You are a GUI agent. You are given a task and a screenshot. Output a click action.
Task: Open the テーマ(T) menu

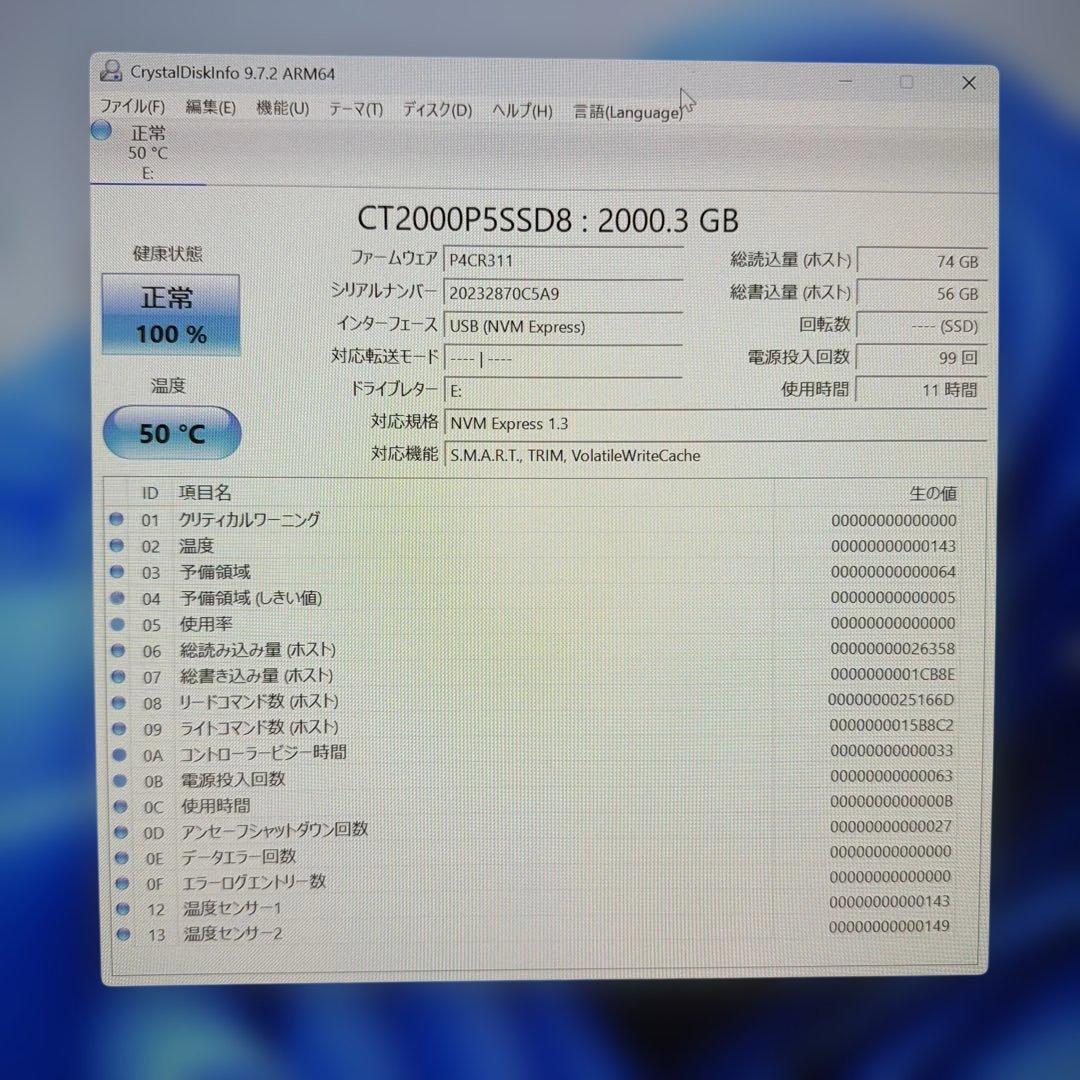tap(355, 110)
